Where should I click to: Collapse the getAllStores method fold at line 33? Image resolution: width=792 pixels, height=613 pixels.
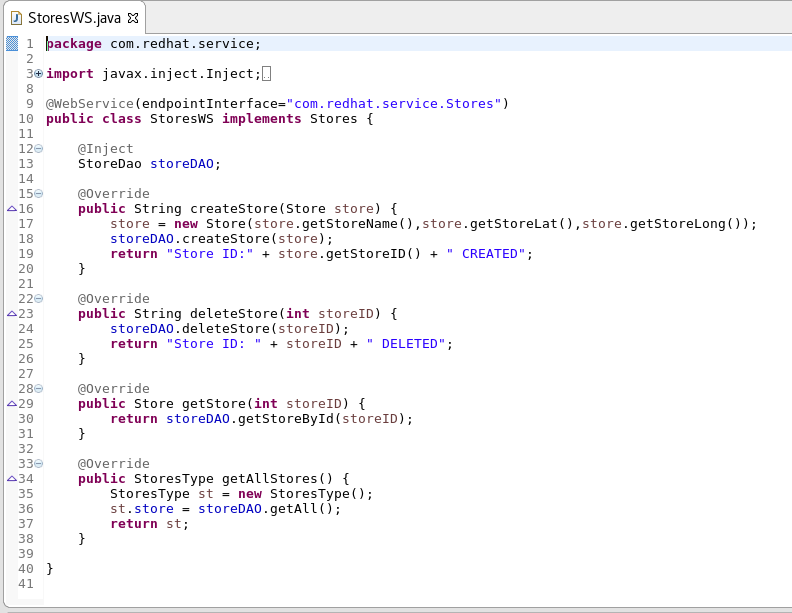click(39, 464)
